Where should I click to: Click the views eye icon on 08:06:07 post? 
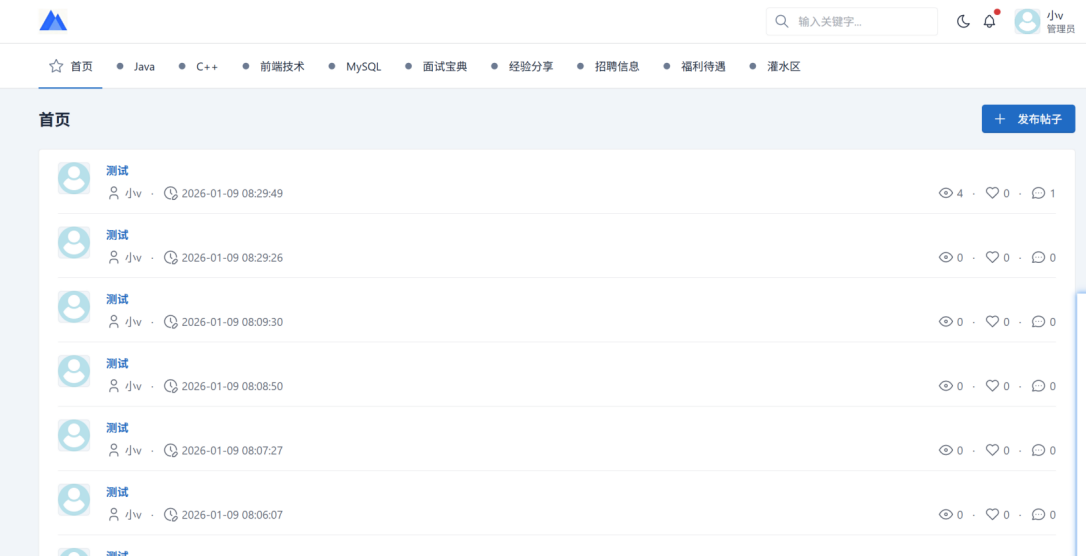click(x=946, y=514)
